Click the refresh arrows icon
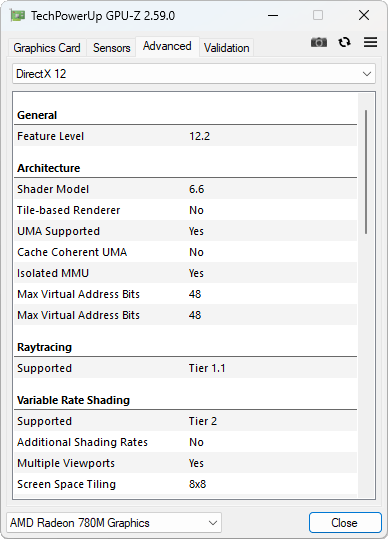 (344, 42)
